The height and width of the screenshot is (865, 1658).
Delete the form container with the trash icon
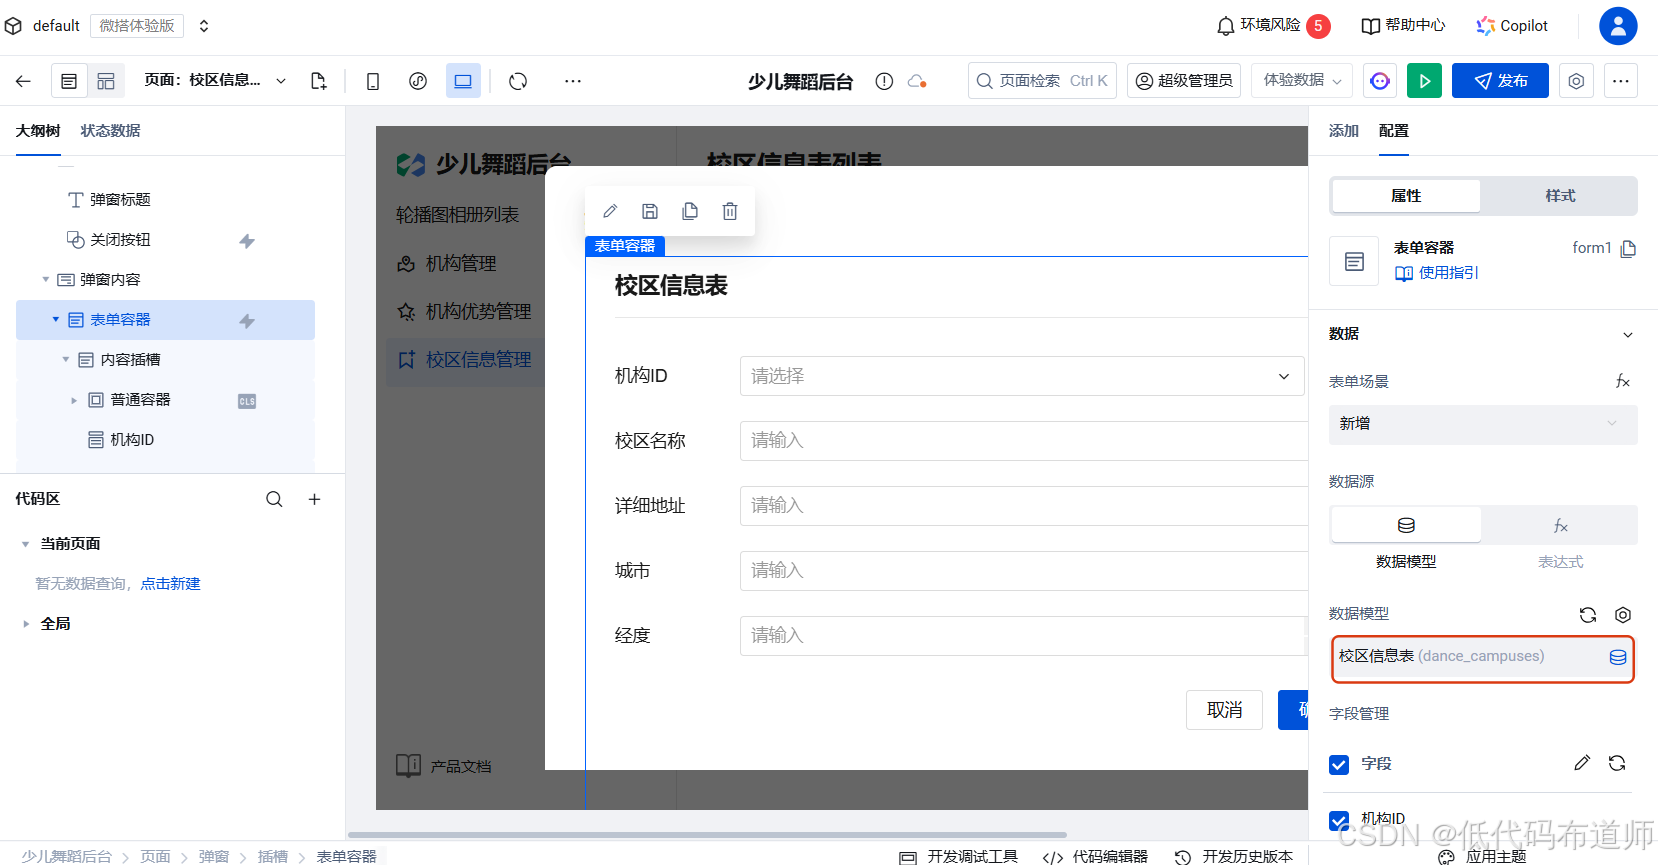(x=730, y=211)
